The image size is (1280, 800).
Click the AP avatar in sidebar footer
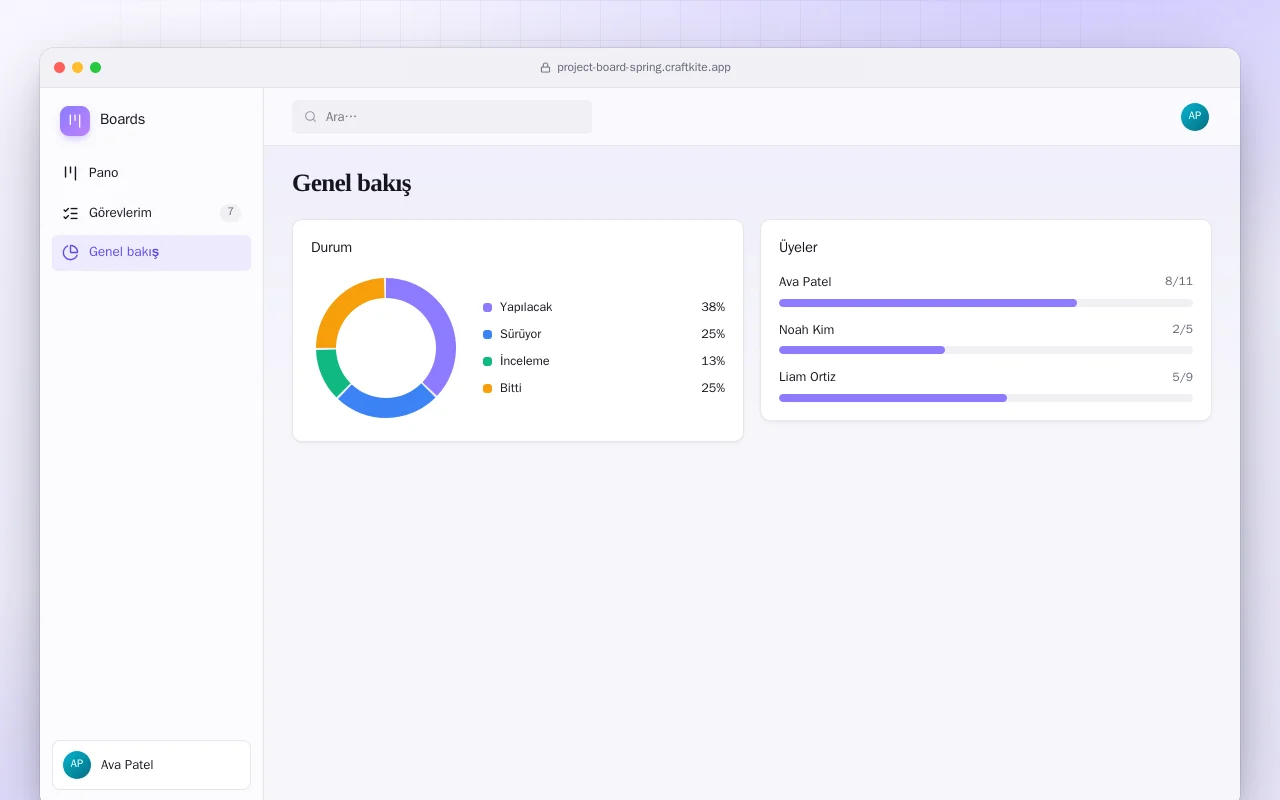tap(77, 765)
